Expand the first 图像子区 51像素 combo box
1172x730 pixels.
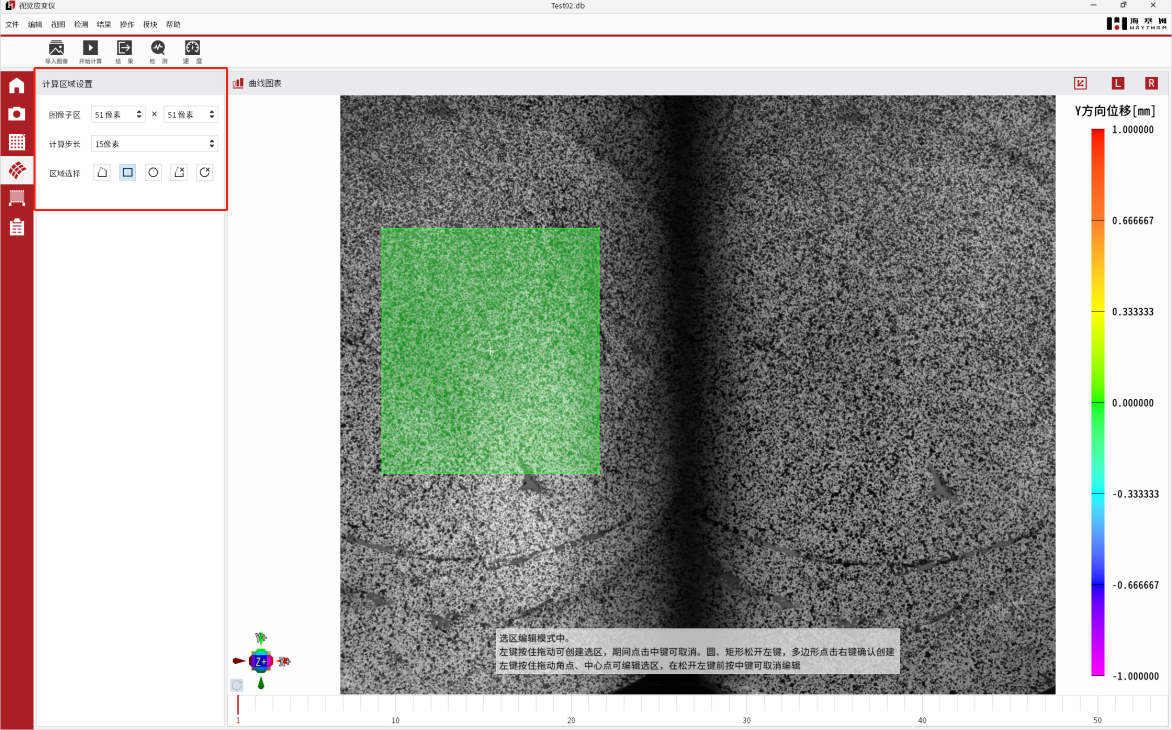118,115
